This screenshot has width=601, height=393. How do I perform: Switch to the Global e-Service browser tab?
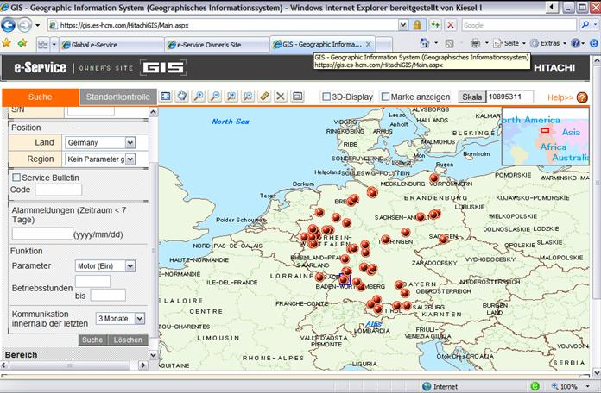[112, 44]
